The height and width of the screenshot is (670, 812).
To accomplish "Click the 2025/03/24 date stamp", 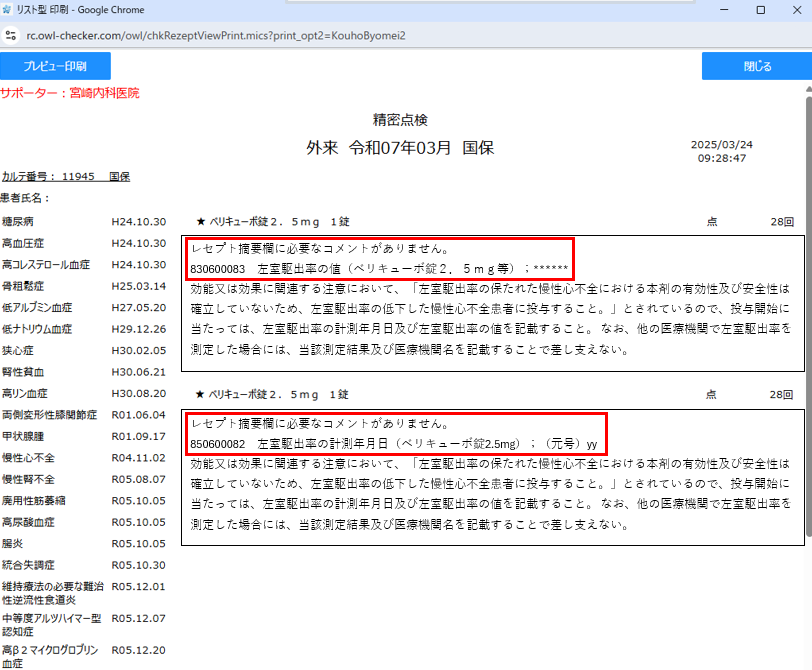I will click(x=721, y=144).
